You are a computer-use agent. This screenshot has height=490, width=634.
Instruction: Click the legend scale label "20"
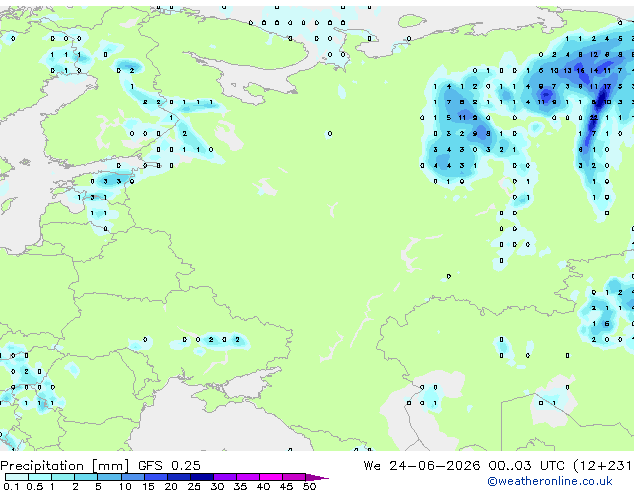tap(171, 486)
